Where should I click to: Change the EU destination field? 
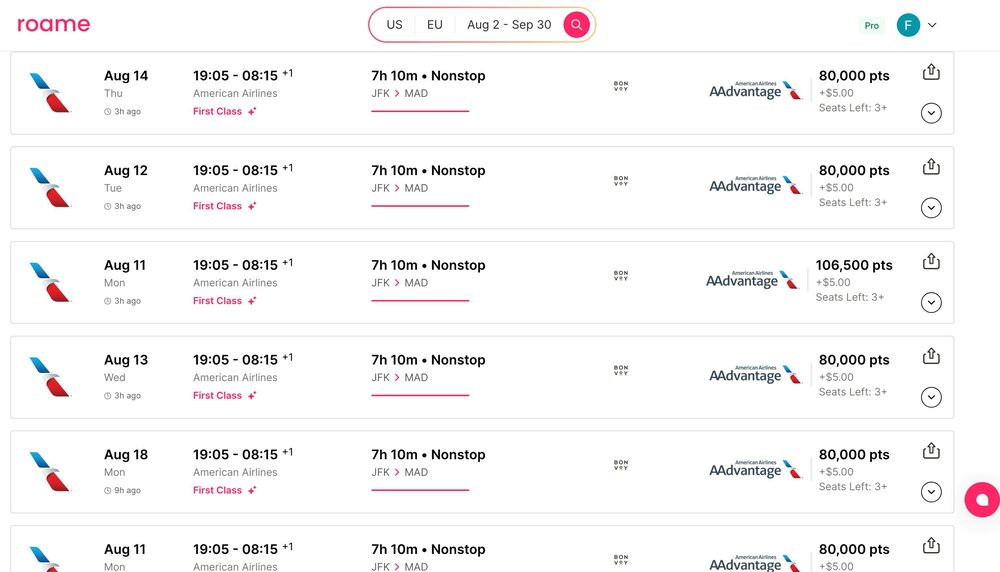(434, 25)
